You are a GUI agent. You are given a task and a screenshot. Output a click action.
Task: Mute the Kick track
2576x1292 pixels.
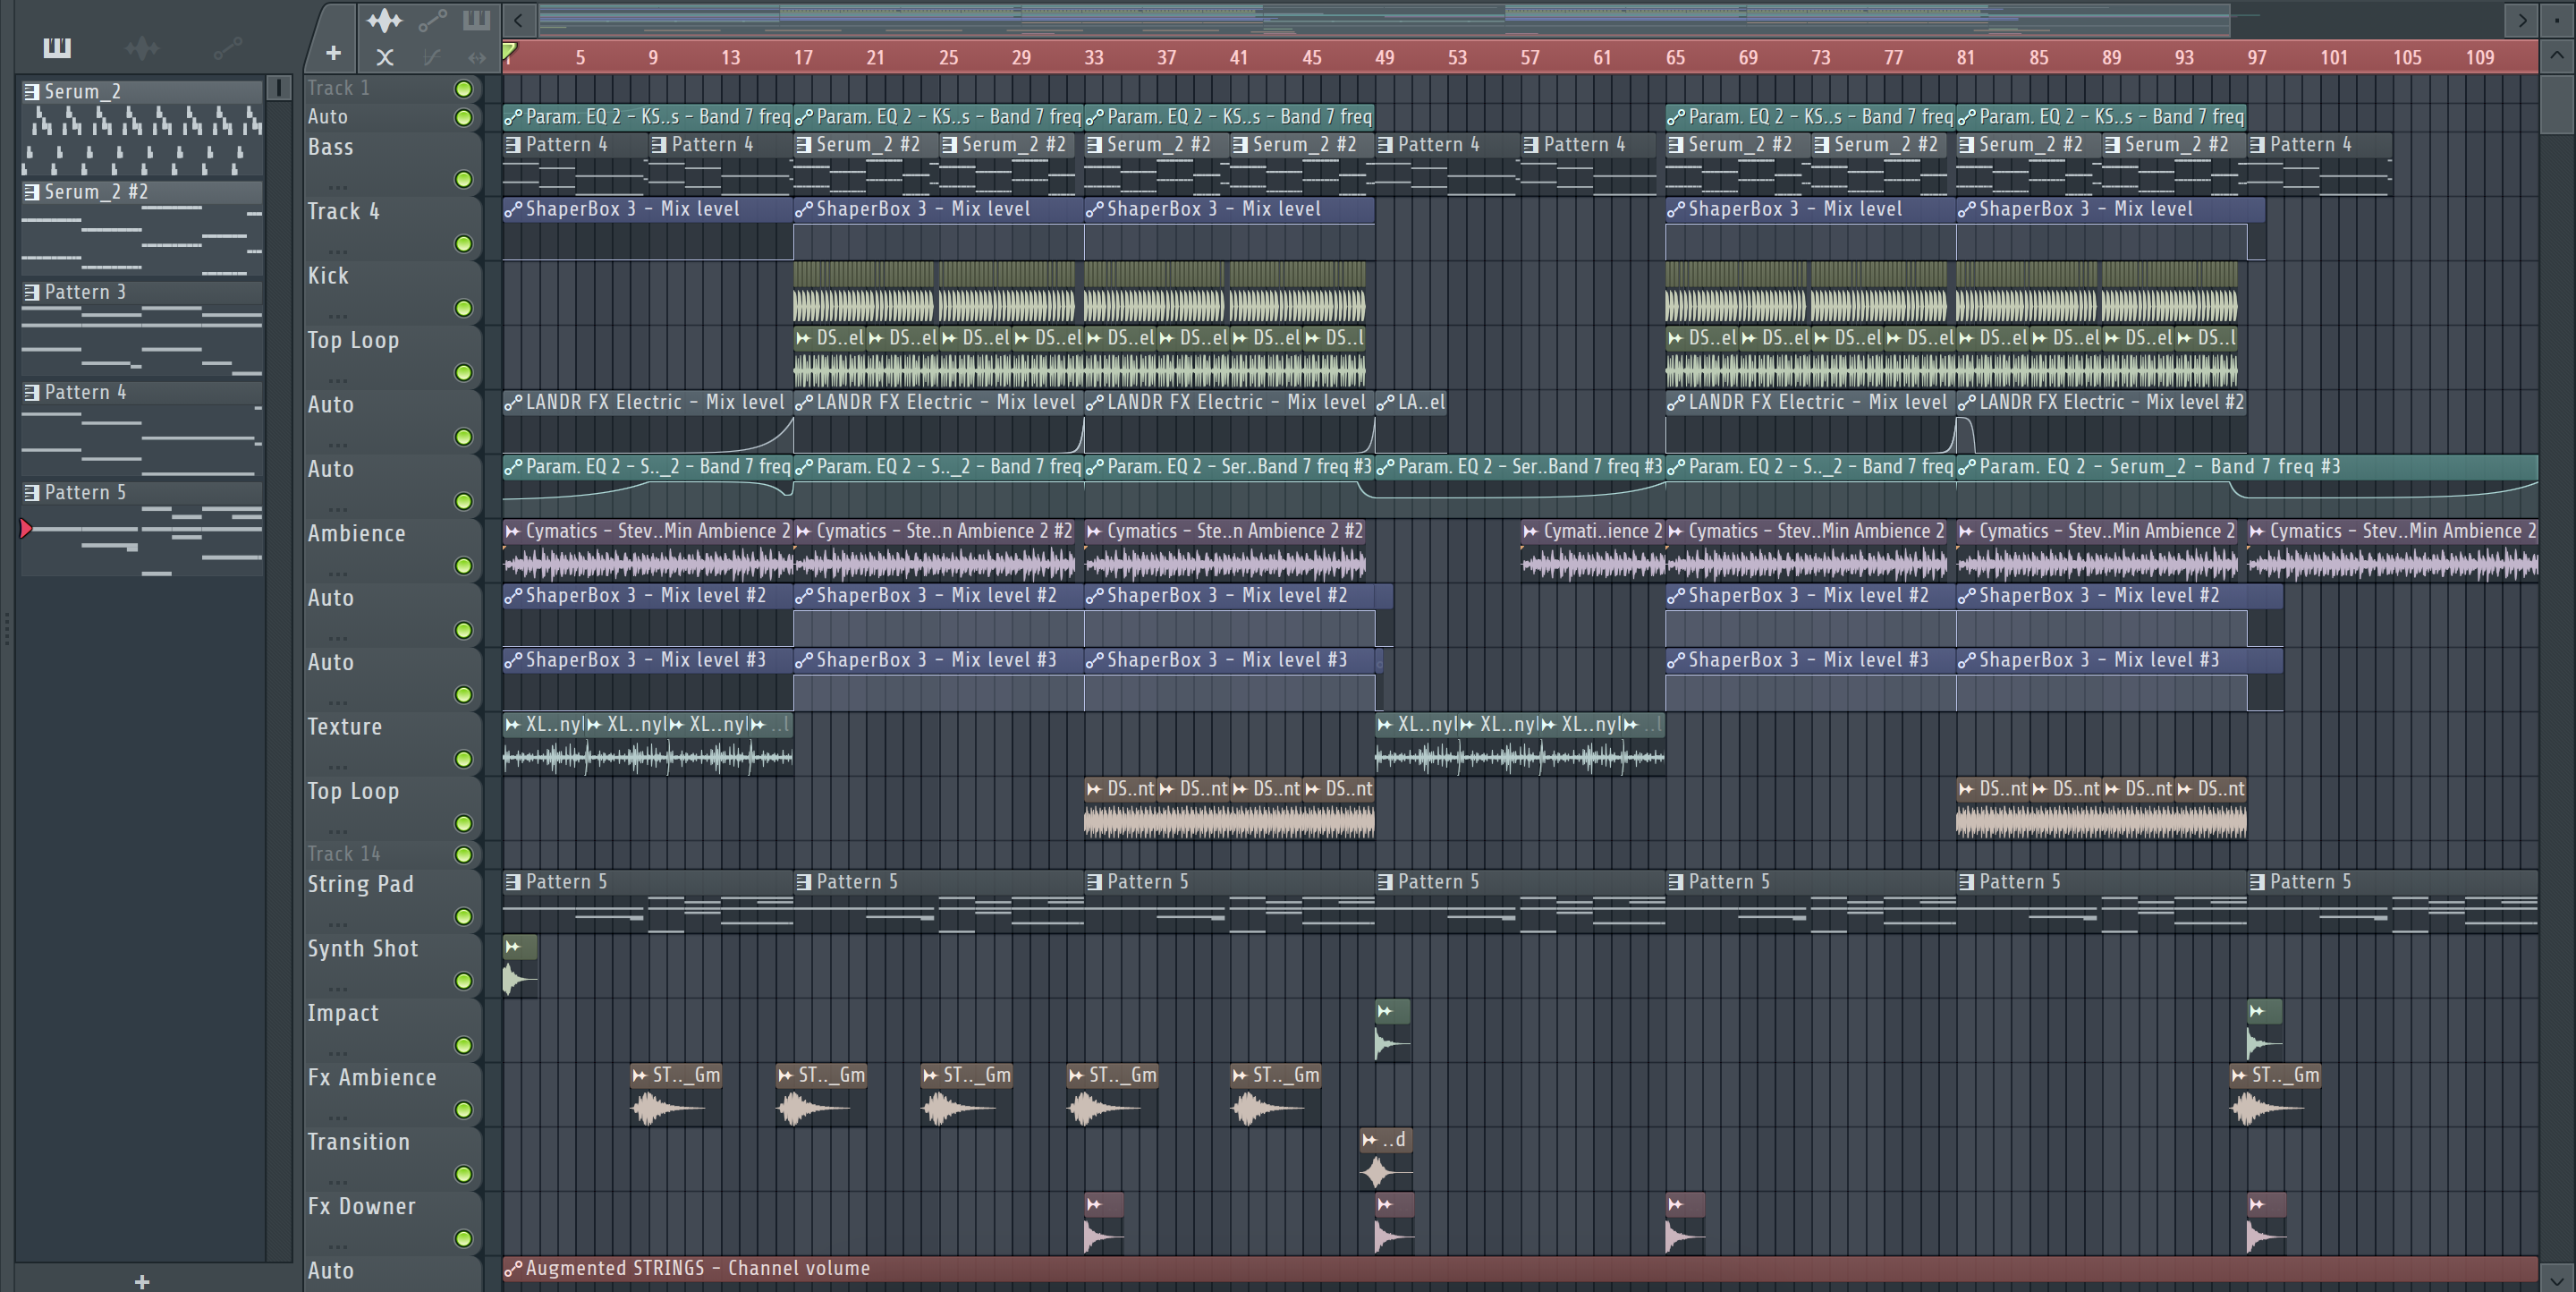click(463, 308)
